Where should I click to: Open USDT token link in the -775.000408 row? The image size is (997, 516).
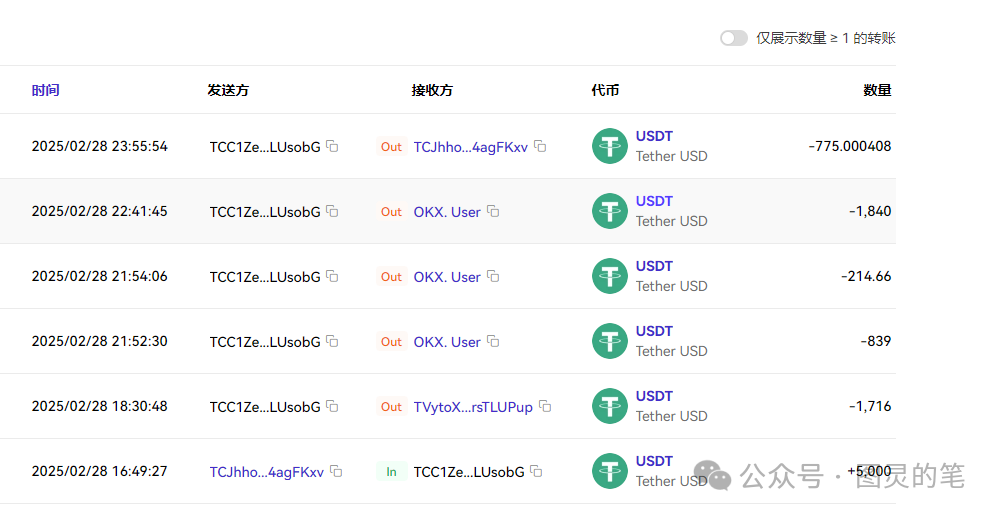tap(654, 136)
